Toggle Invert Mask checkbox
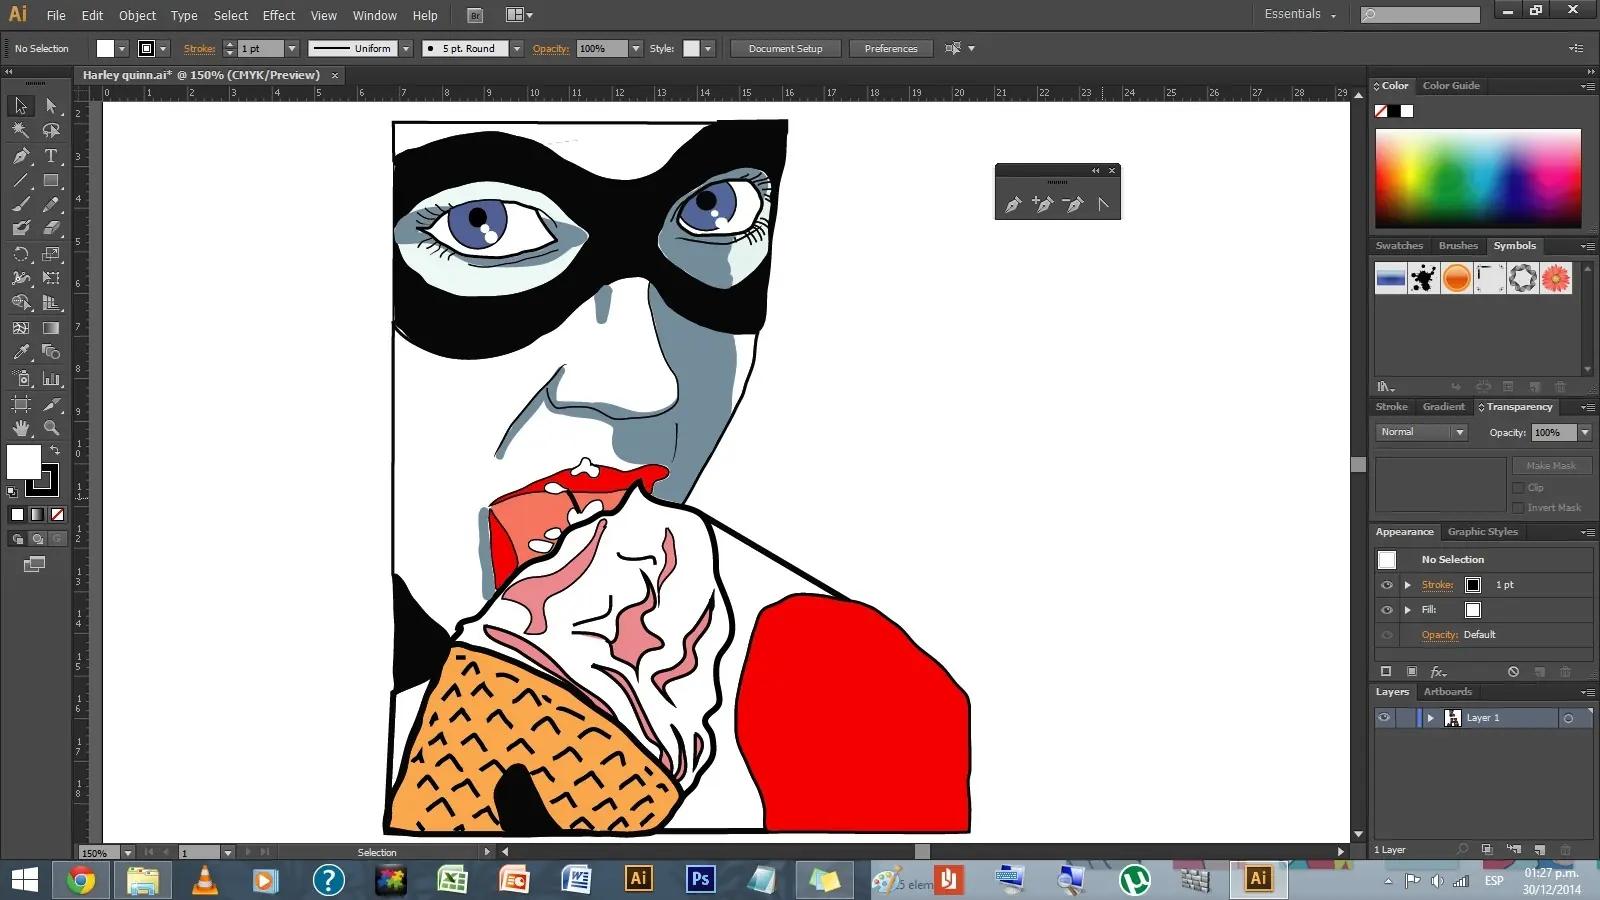The image size is (1600, 900). coord(1518,508)
